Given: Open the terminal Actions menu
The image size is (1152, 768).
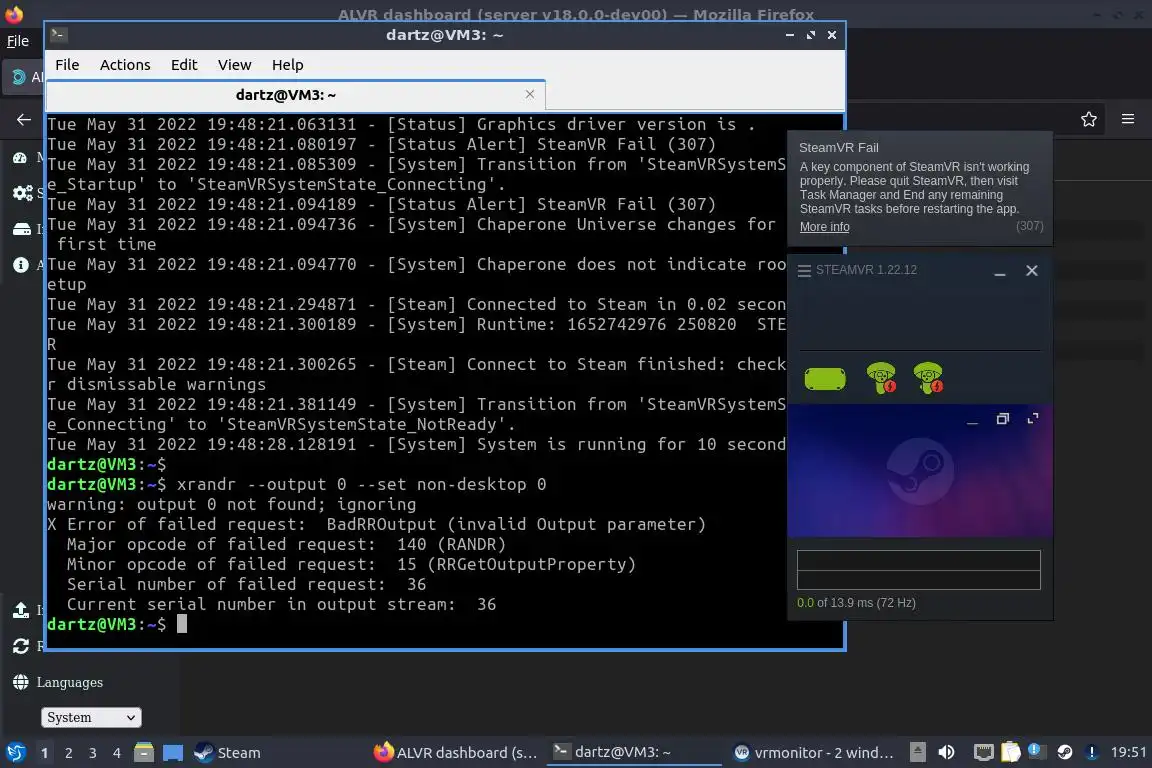Looking at the screenshot, I should (x=125, y=65).
